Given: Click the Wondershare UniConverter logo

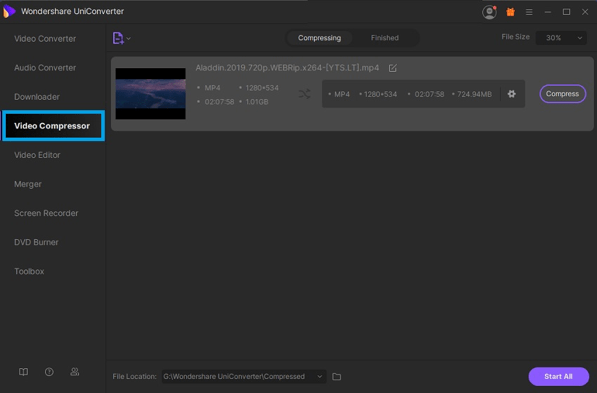Looking at the screenshot, I should tap(9, 11).
